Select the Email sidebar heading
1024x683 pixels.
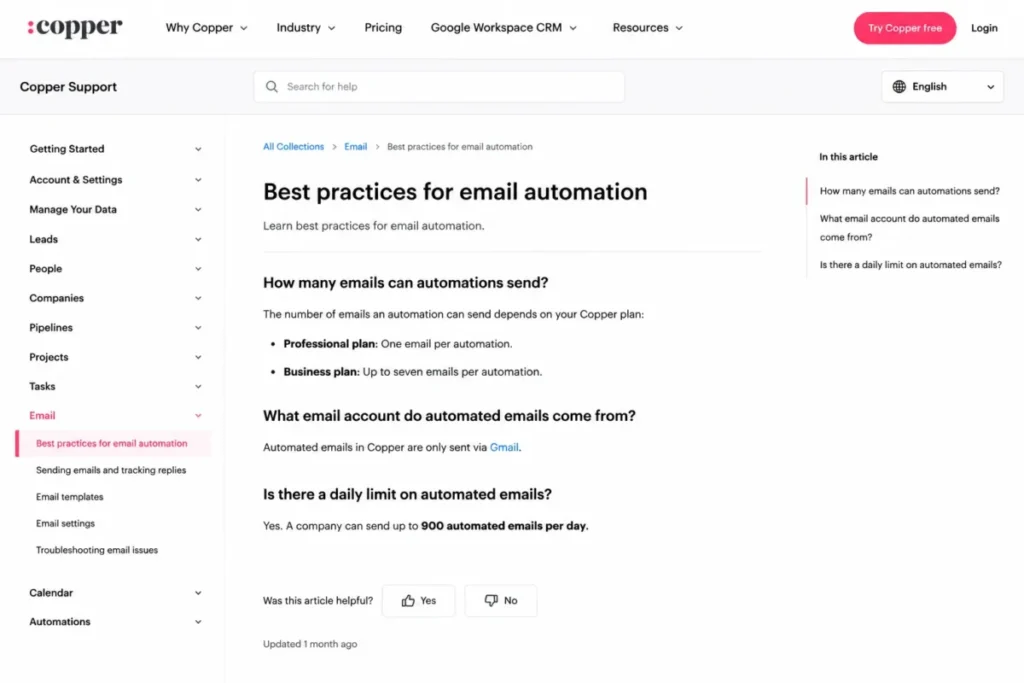pyautogui.click(x=42, y=415)
